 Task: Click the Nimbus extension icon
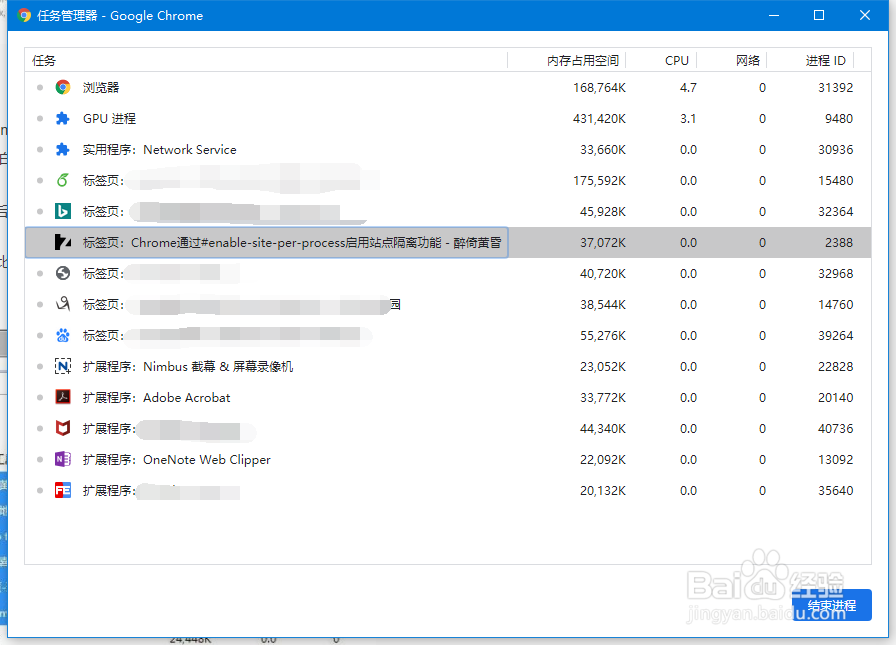[x=63, y=366]
